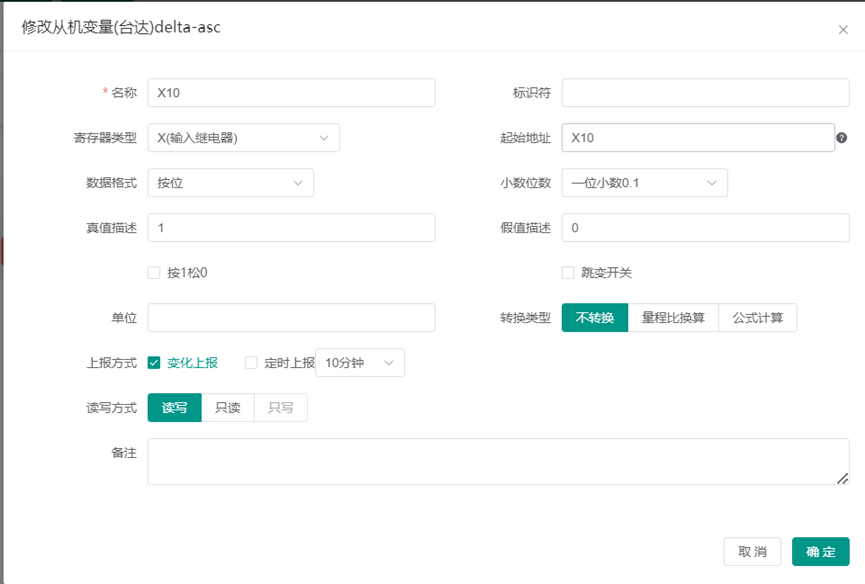Select 只写 access mode
Screen dimensions: 865x584
(x=280, y=408)
